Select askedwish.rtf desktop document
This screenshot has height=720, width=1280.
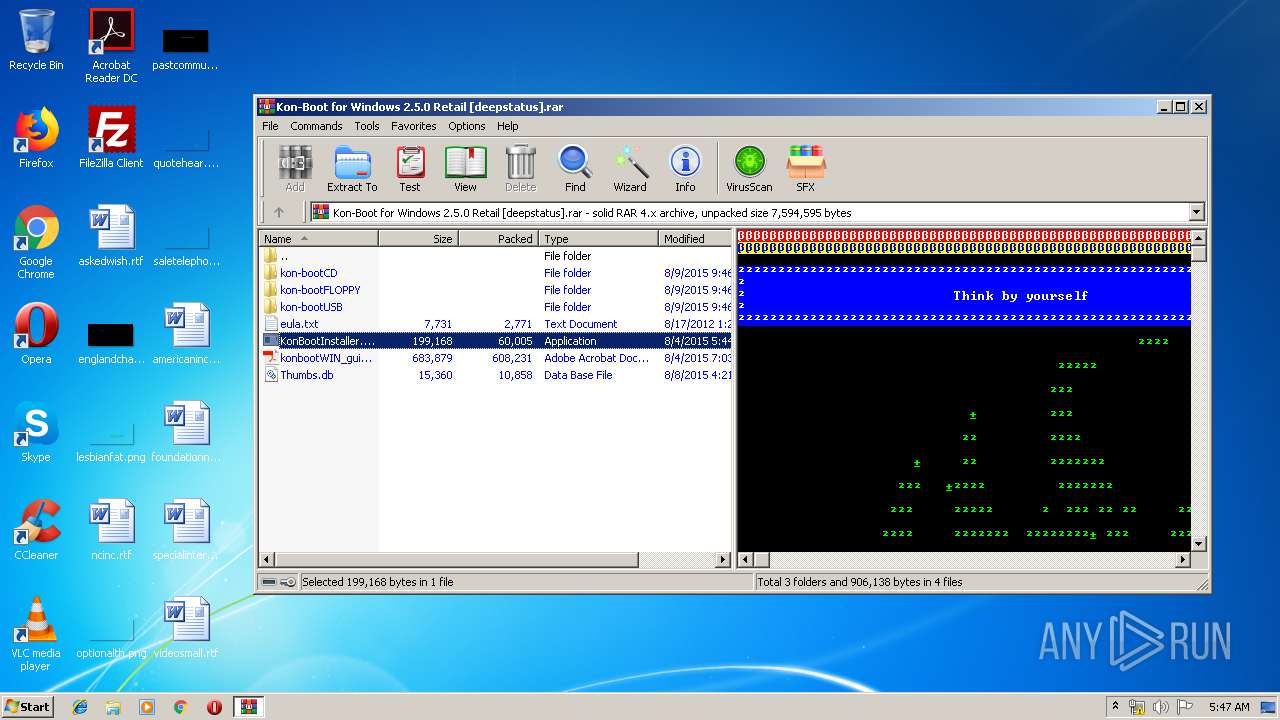point(111,236)
